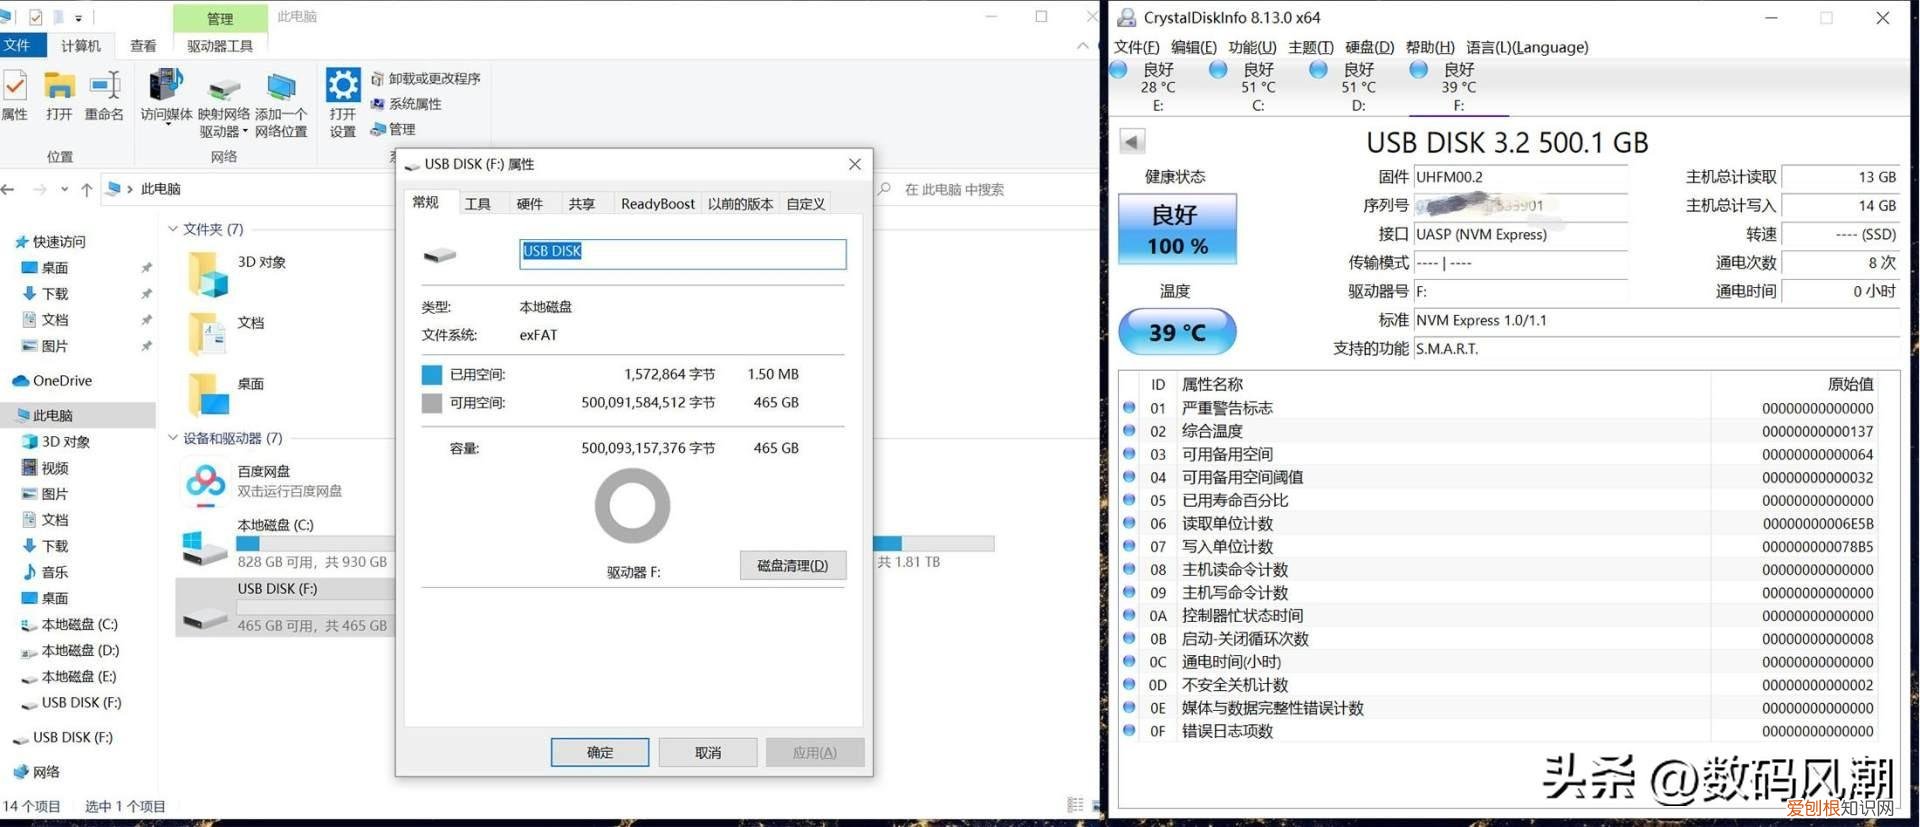Click the back arrow in Explorer navigation

9,189
